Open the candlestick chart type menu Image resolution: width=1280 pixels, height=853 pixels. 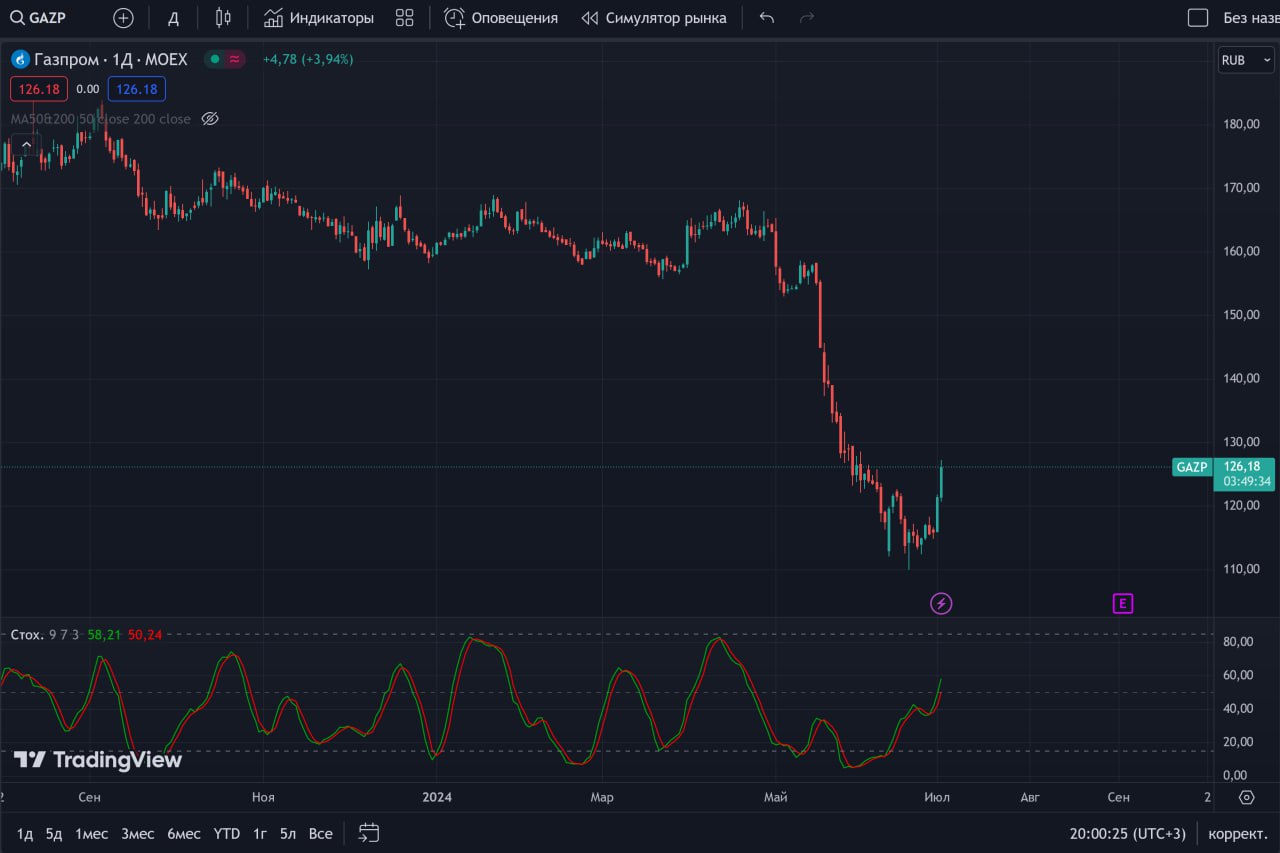coord(223,18)
